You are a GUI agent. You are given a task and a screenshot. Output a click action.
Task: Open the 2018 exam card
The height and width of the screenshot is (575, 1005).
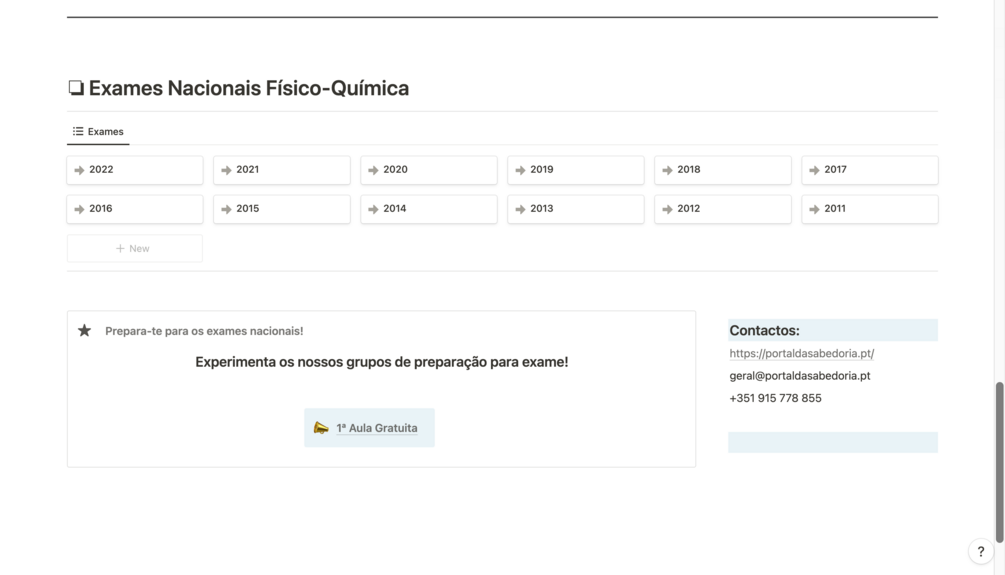[723, 170]
